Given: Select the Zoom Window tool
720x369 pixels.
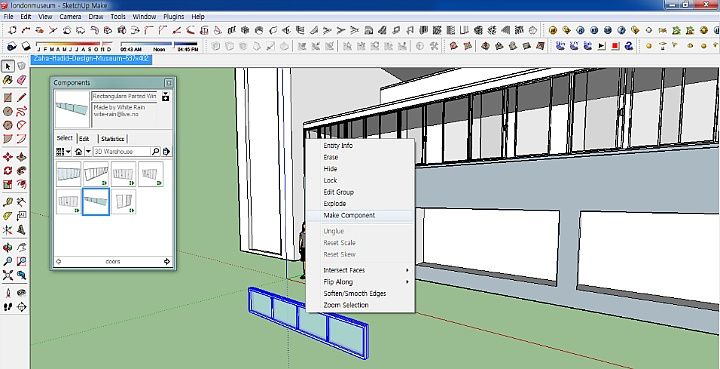Looking at the screenshot, I should pos(22,262).
